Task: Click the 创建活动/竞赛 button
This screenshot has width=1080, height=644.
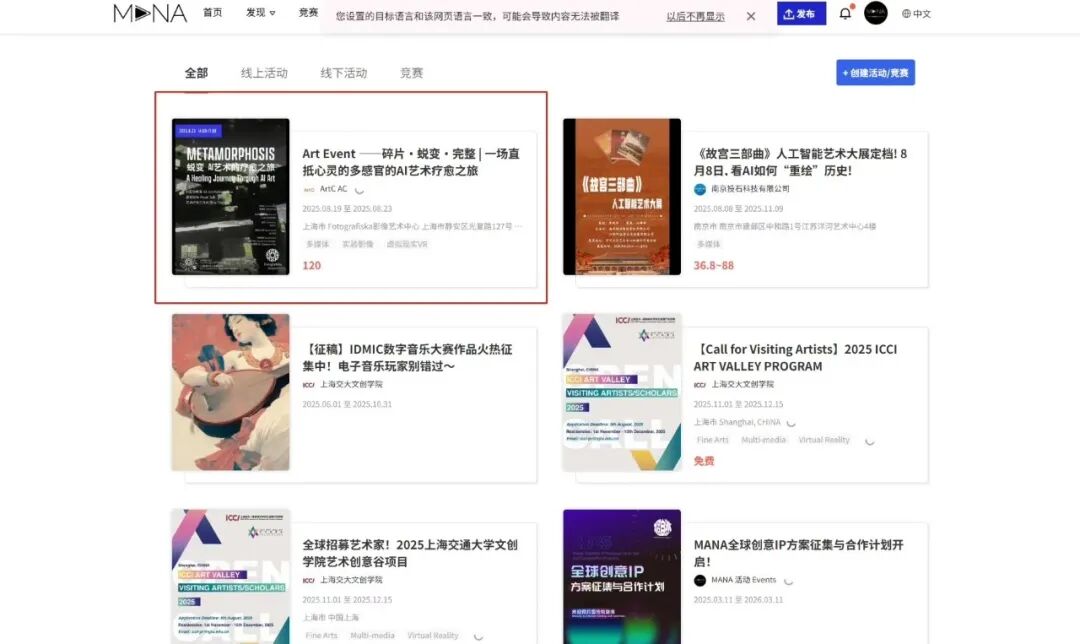Action: coord(875,72)
